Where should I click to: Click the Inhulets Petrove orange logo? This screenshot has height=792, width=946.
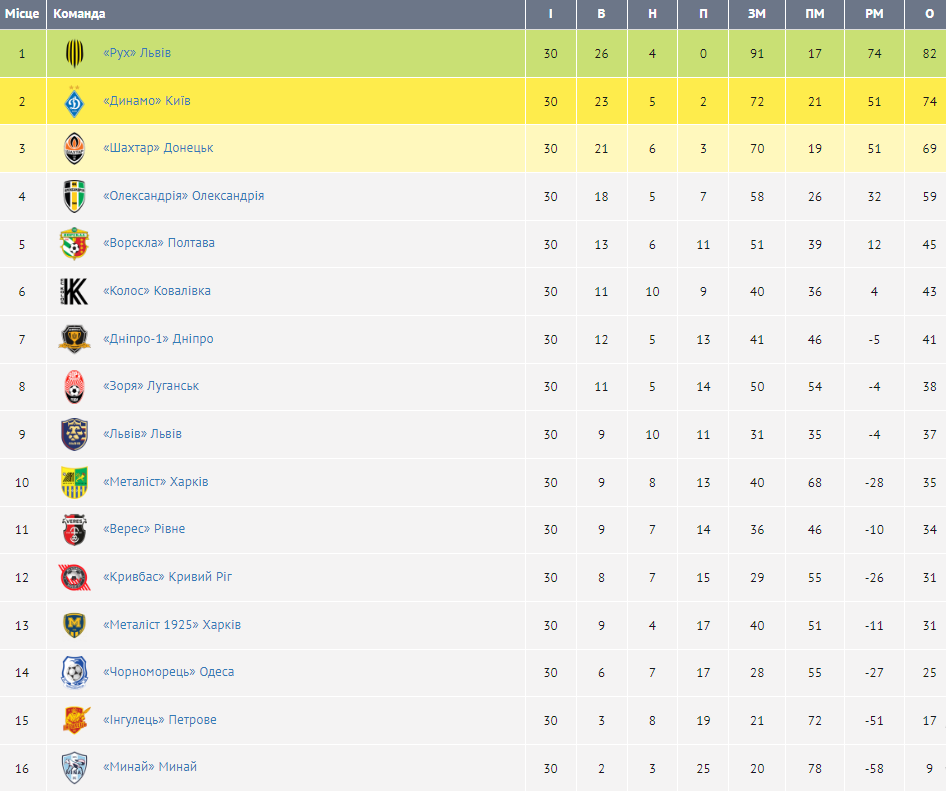point(74,720)
